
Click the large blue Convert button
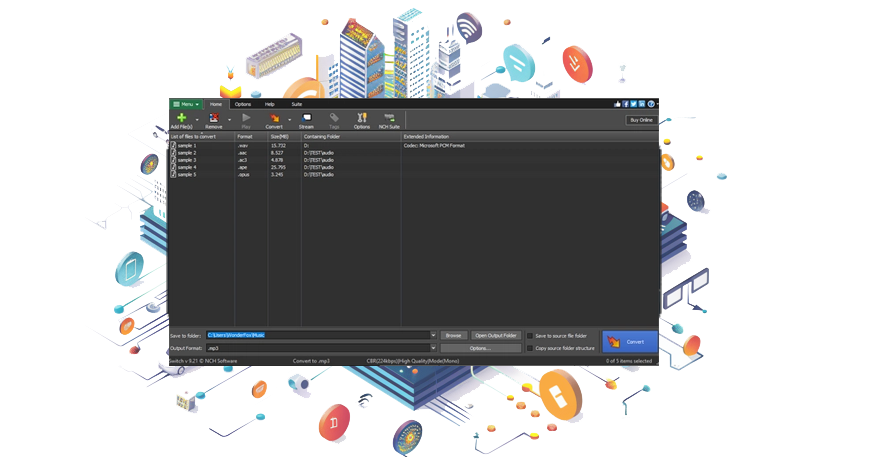pyautogui.click(x=630, y=342)
